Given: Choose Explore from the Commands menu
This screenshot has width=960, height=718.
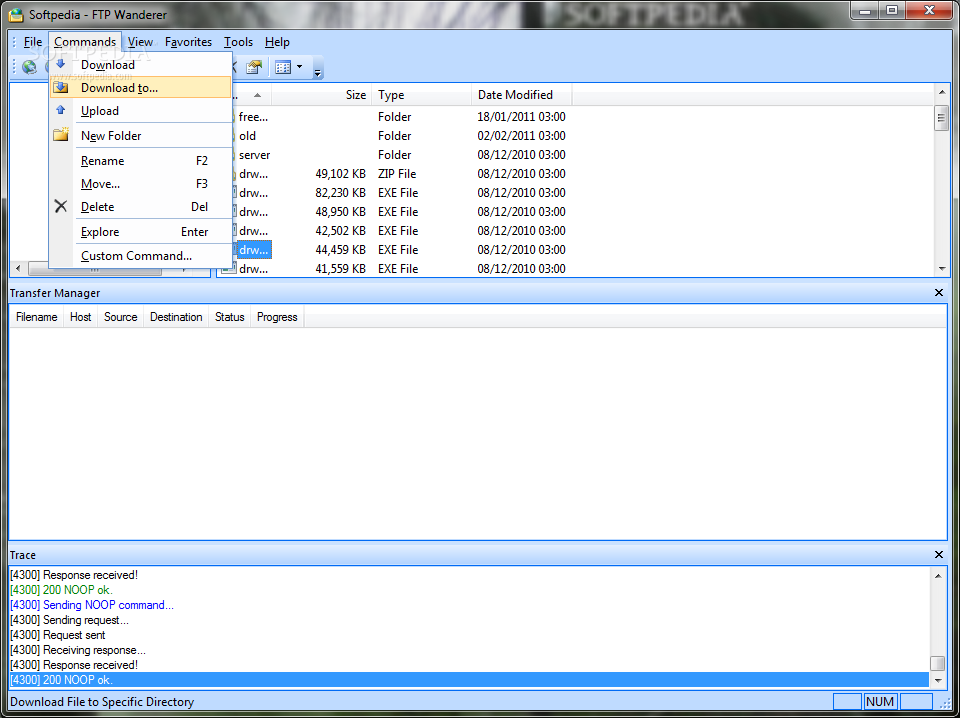Looking at the screenshot, I should click(x=140, y=232).
